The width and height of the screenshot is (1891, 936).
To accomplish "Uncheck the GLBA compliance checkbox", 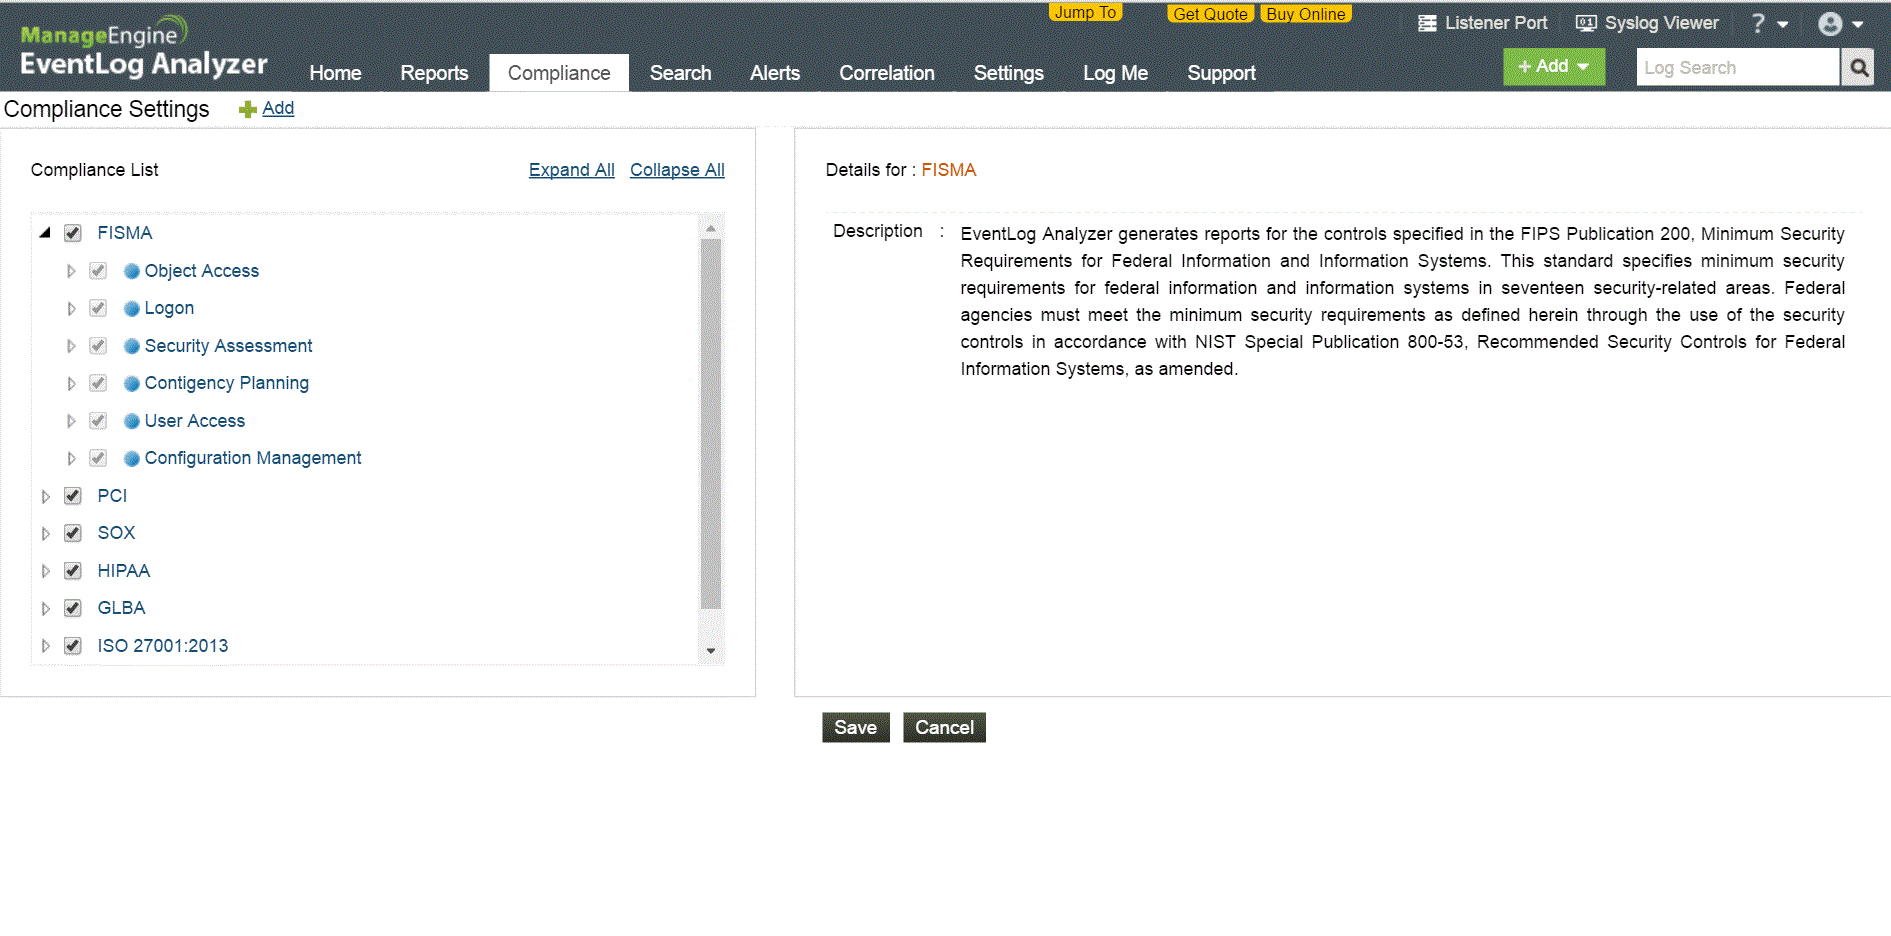I will 73,608.
